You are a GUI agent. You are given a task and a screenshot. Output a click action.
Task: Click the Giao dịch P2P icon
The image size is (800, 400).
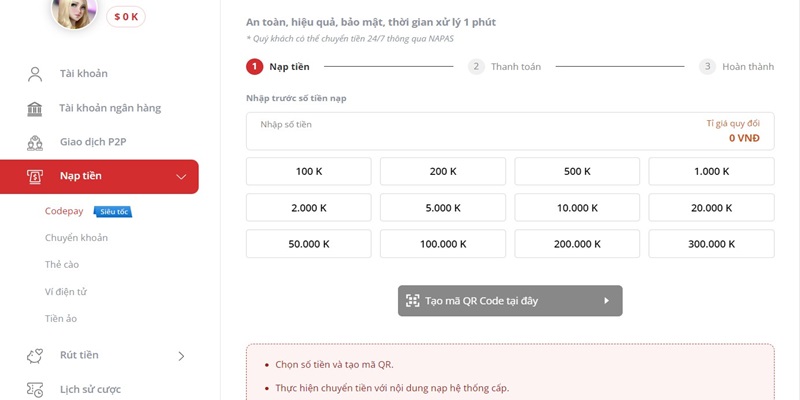click(35, 142)
